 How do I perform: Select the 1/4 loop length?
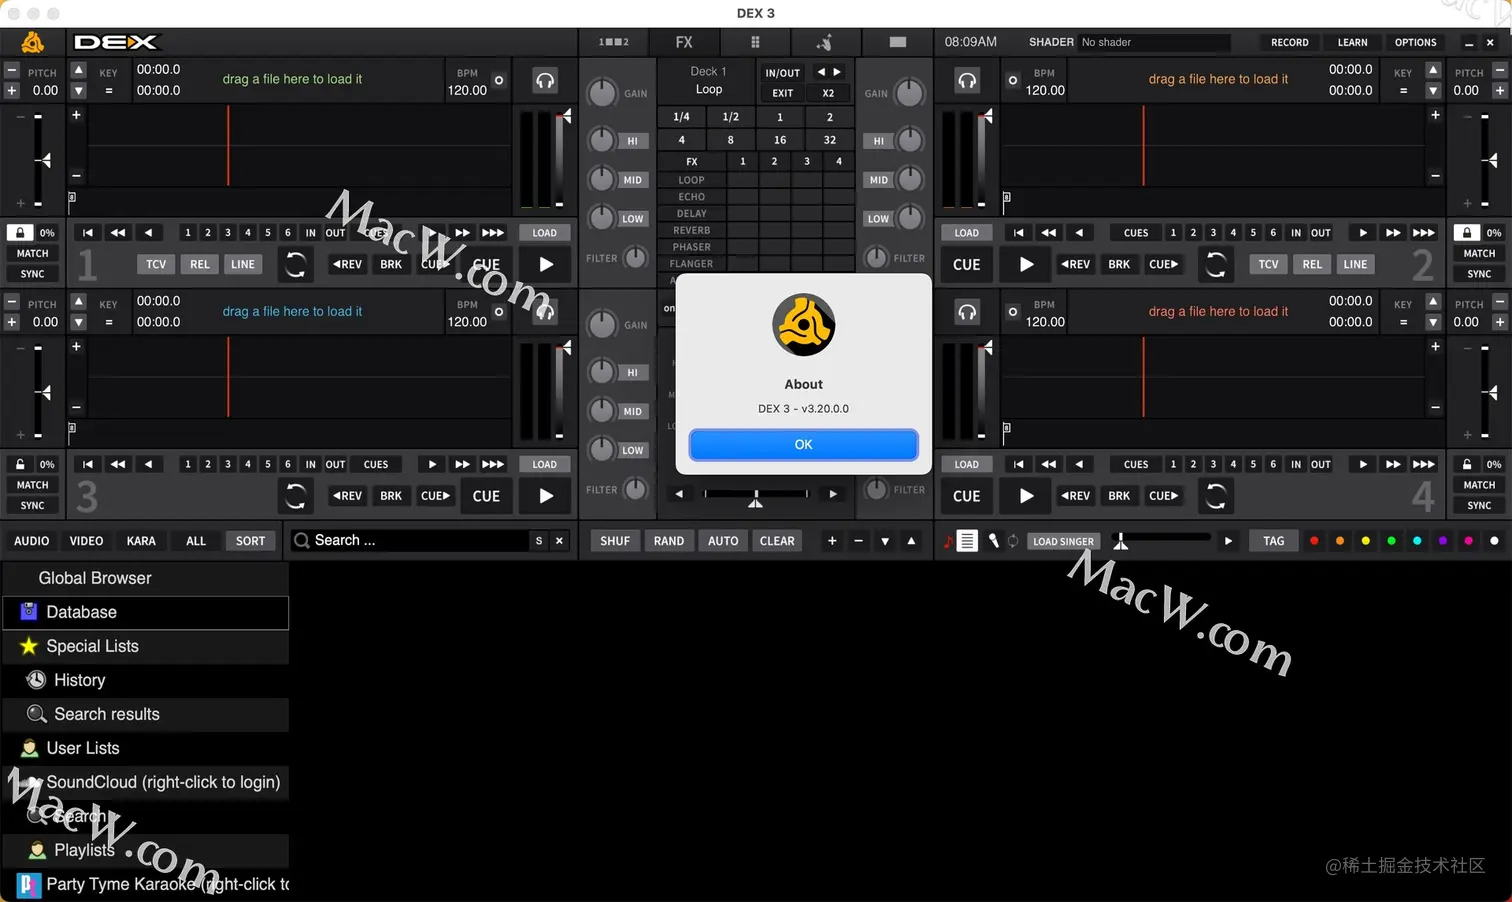tap(681, 117)
